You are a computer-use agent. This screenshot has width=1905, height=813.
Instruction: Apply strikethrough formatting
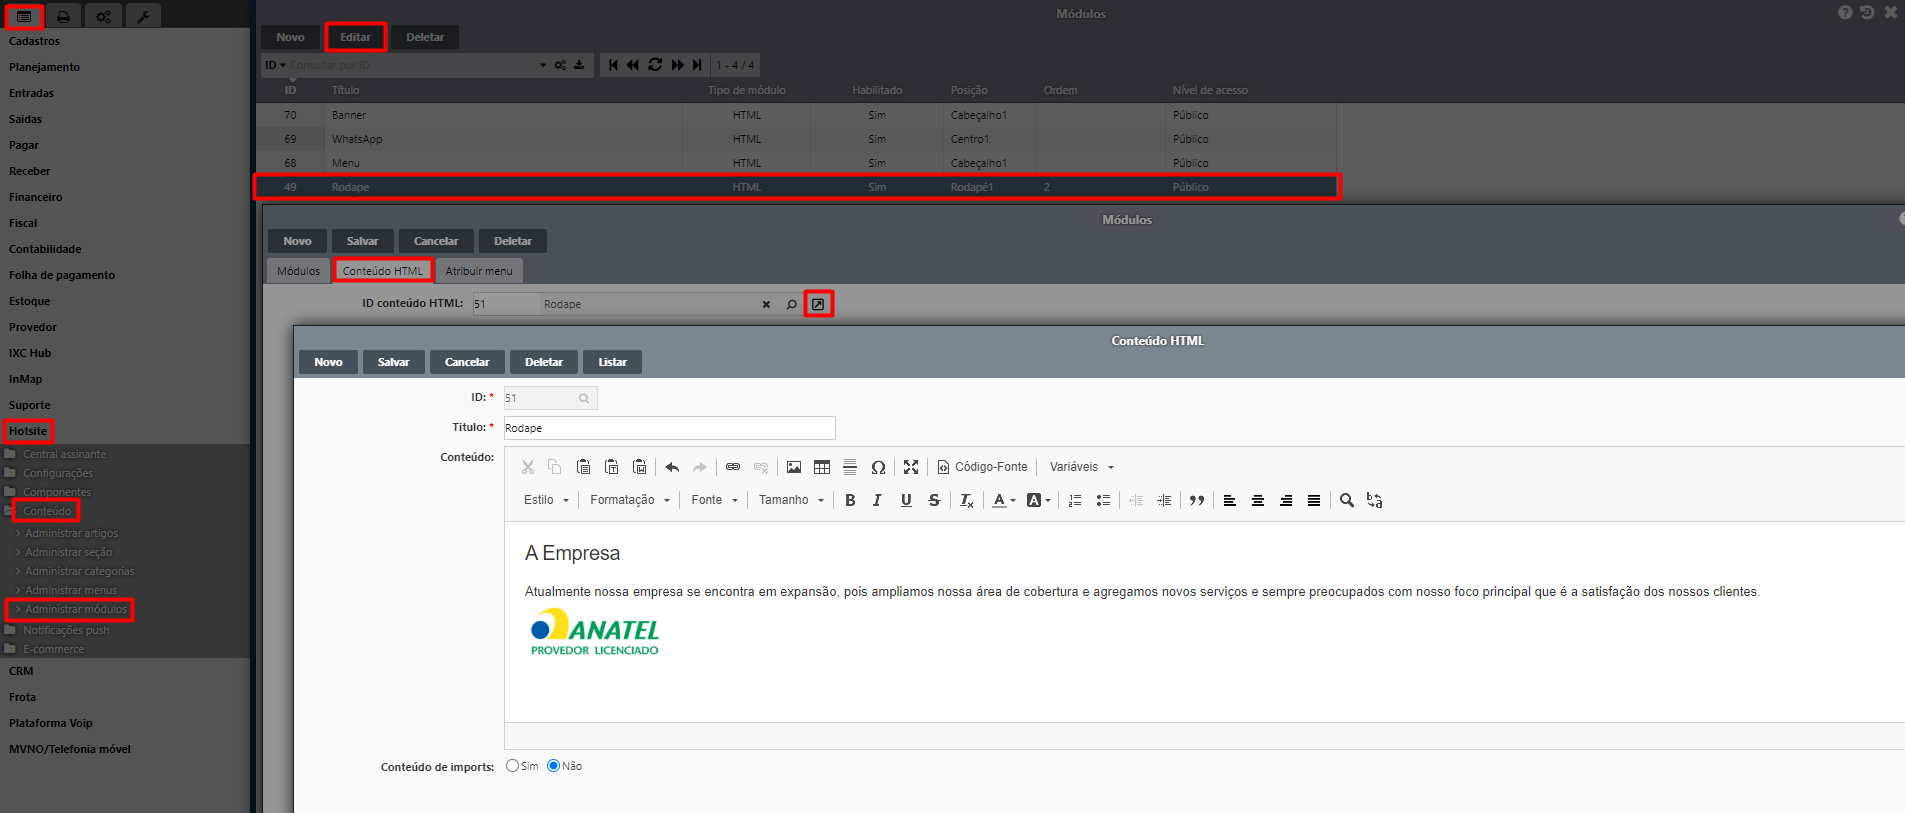click(934, 500)
